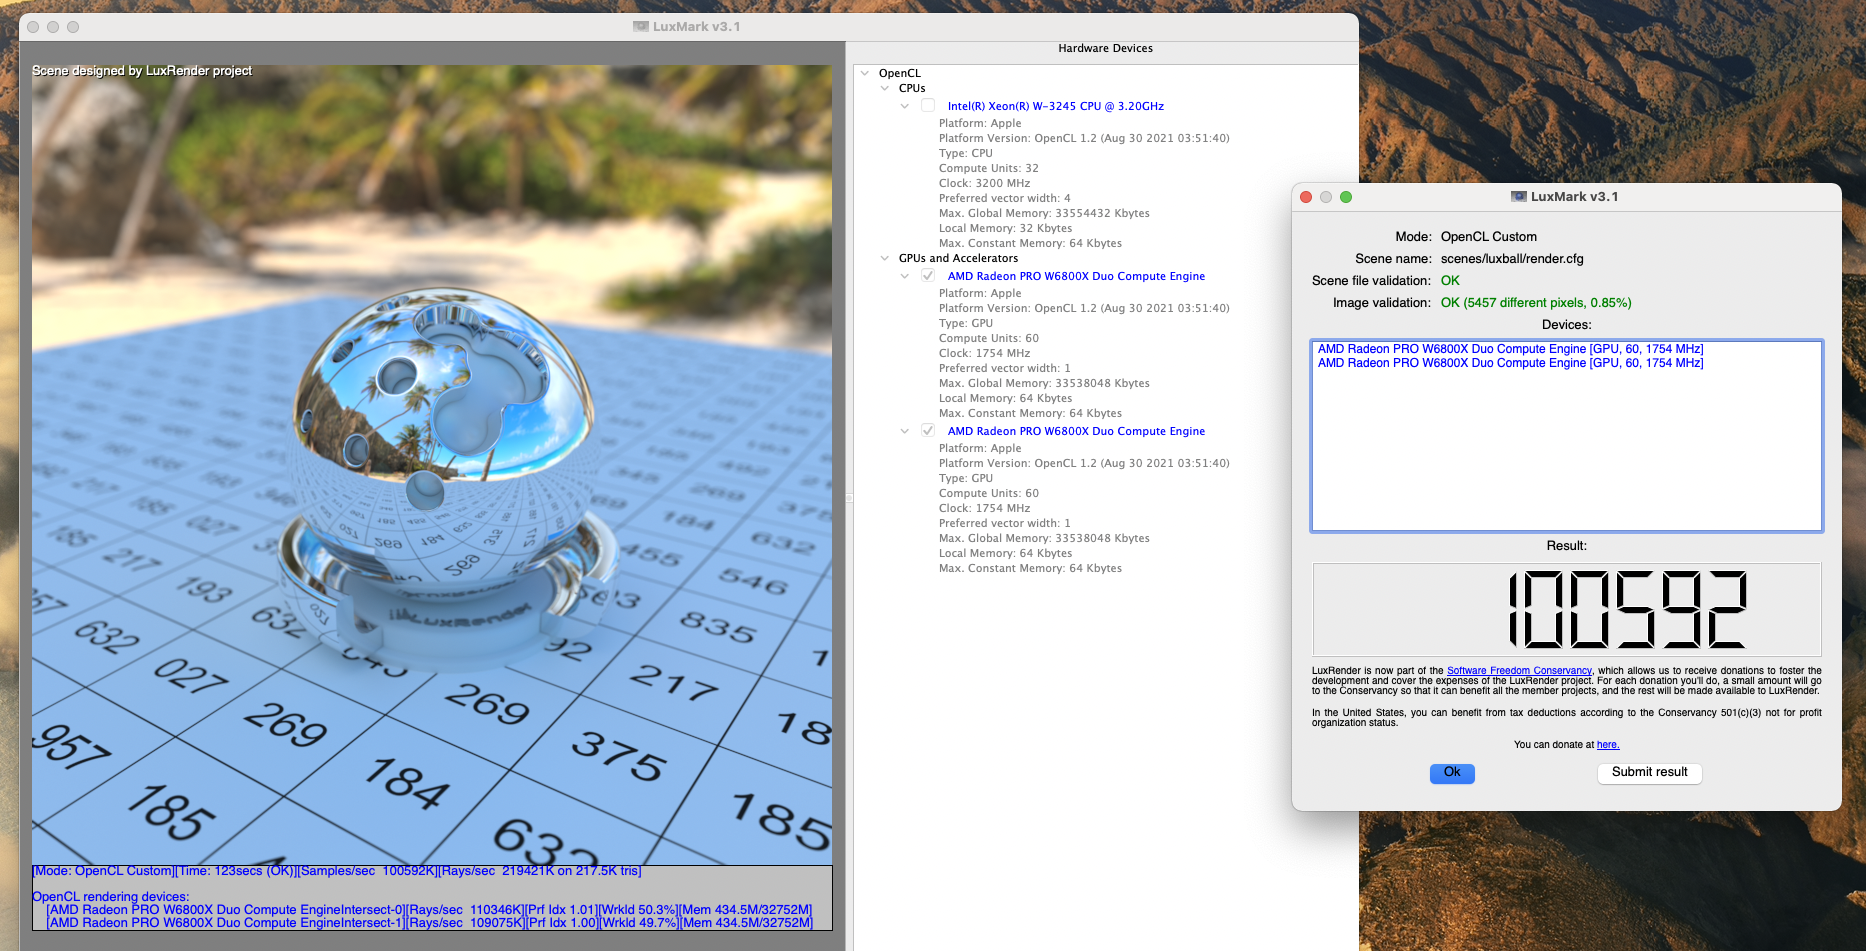The height and width of the screenshot is (951, 1866).
Task: Click the LuxMark icon in the main window title
Action: [641, 27]
